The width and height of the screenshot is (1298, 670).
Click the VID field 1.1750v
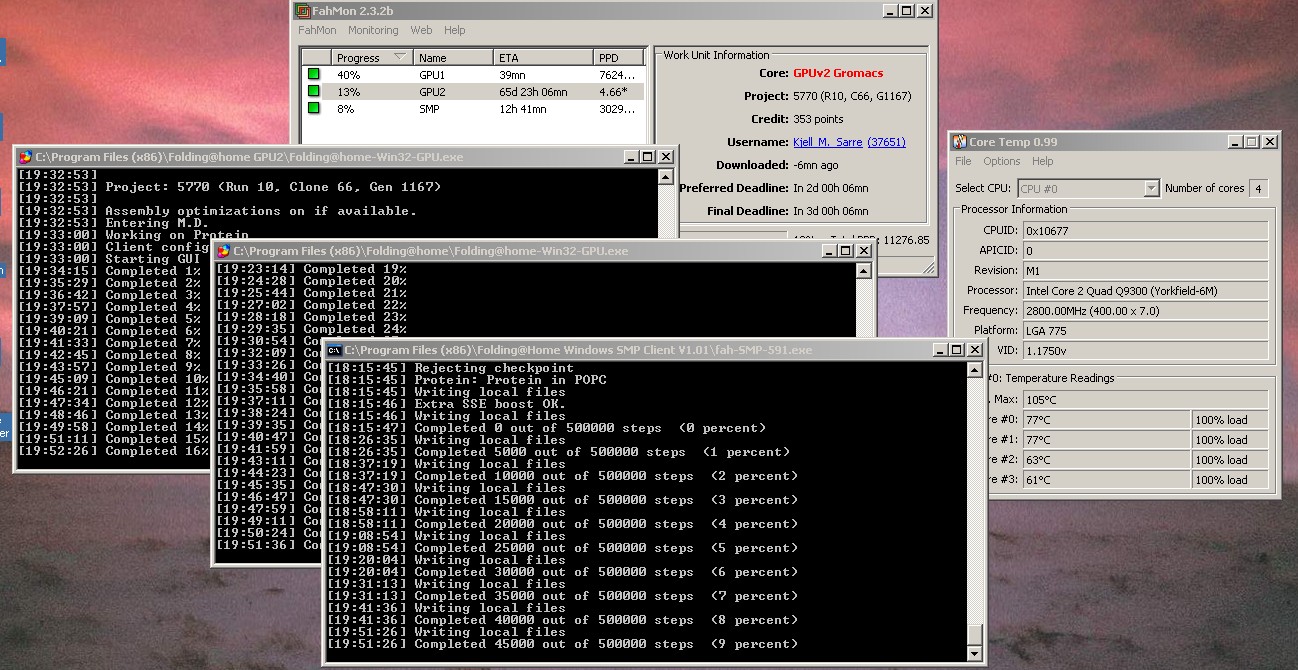click(1145, 351)
